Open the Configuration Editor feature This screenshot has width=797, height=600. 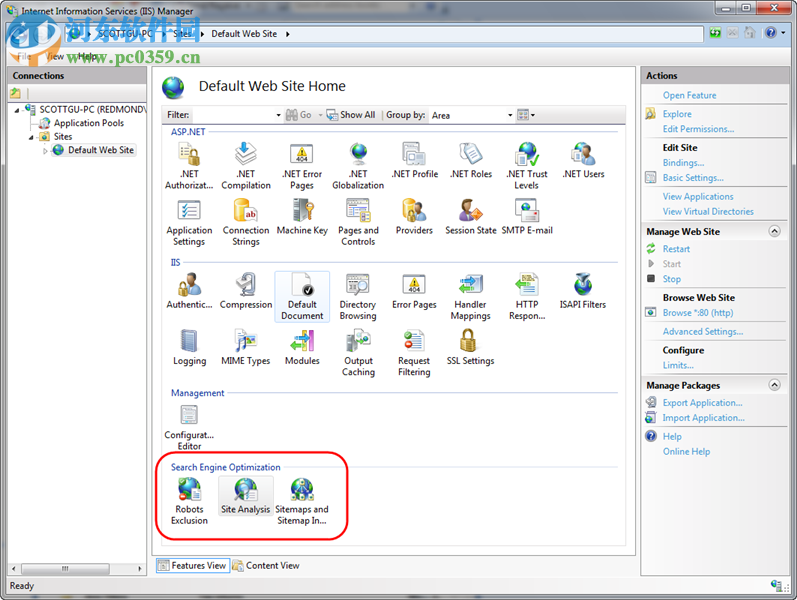(189, 427)
